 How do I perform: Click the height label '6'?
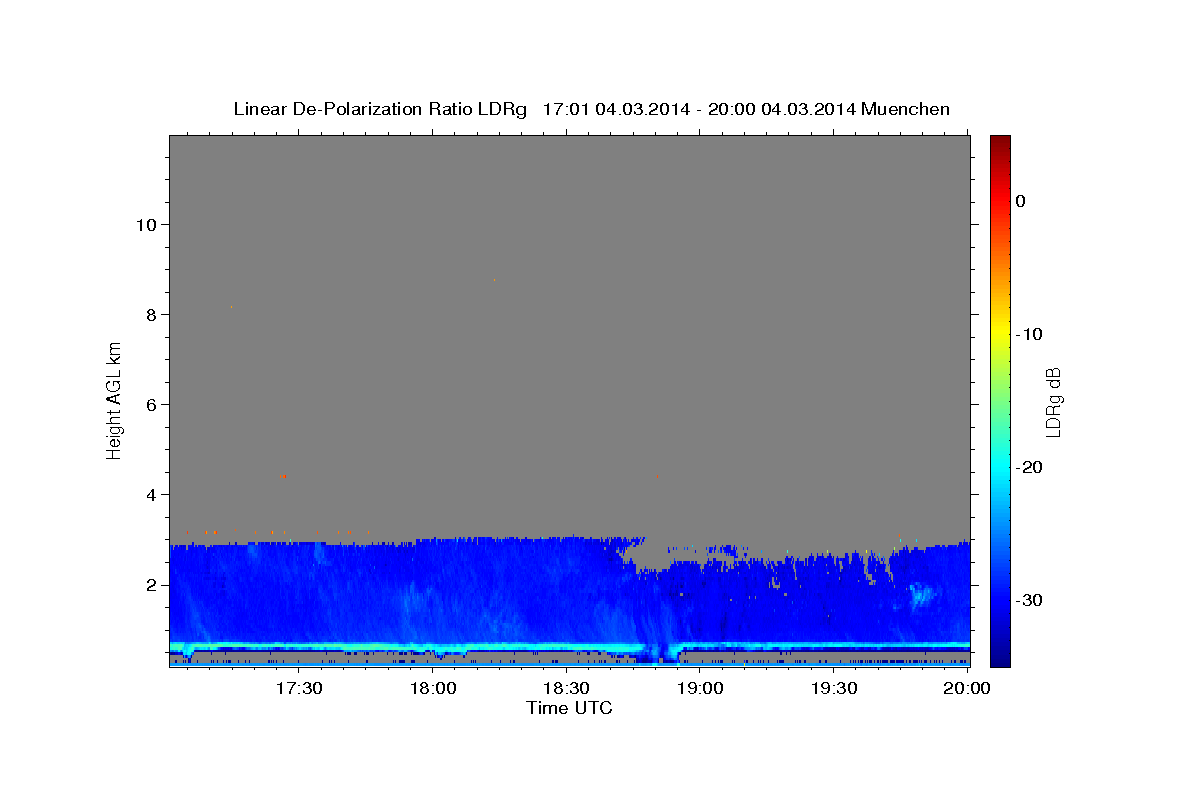click(x=149, y=404)
